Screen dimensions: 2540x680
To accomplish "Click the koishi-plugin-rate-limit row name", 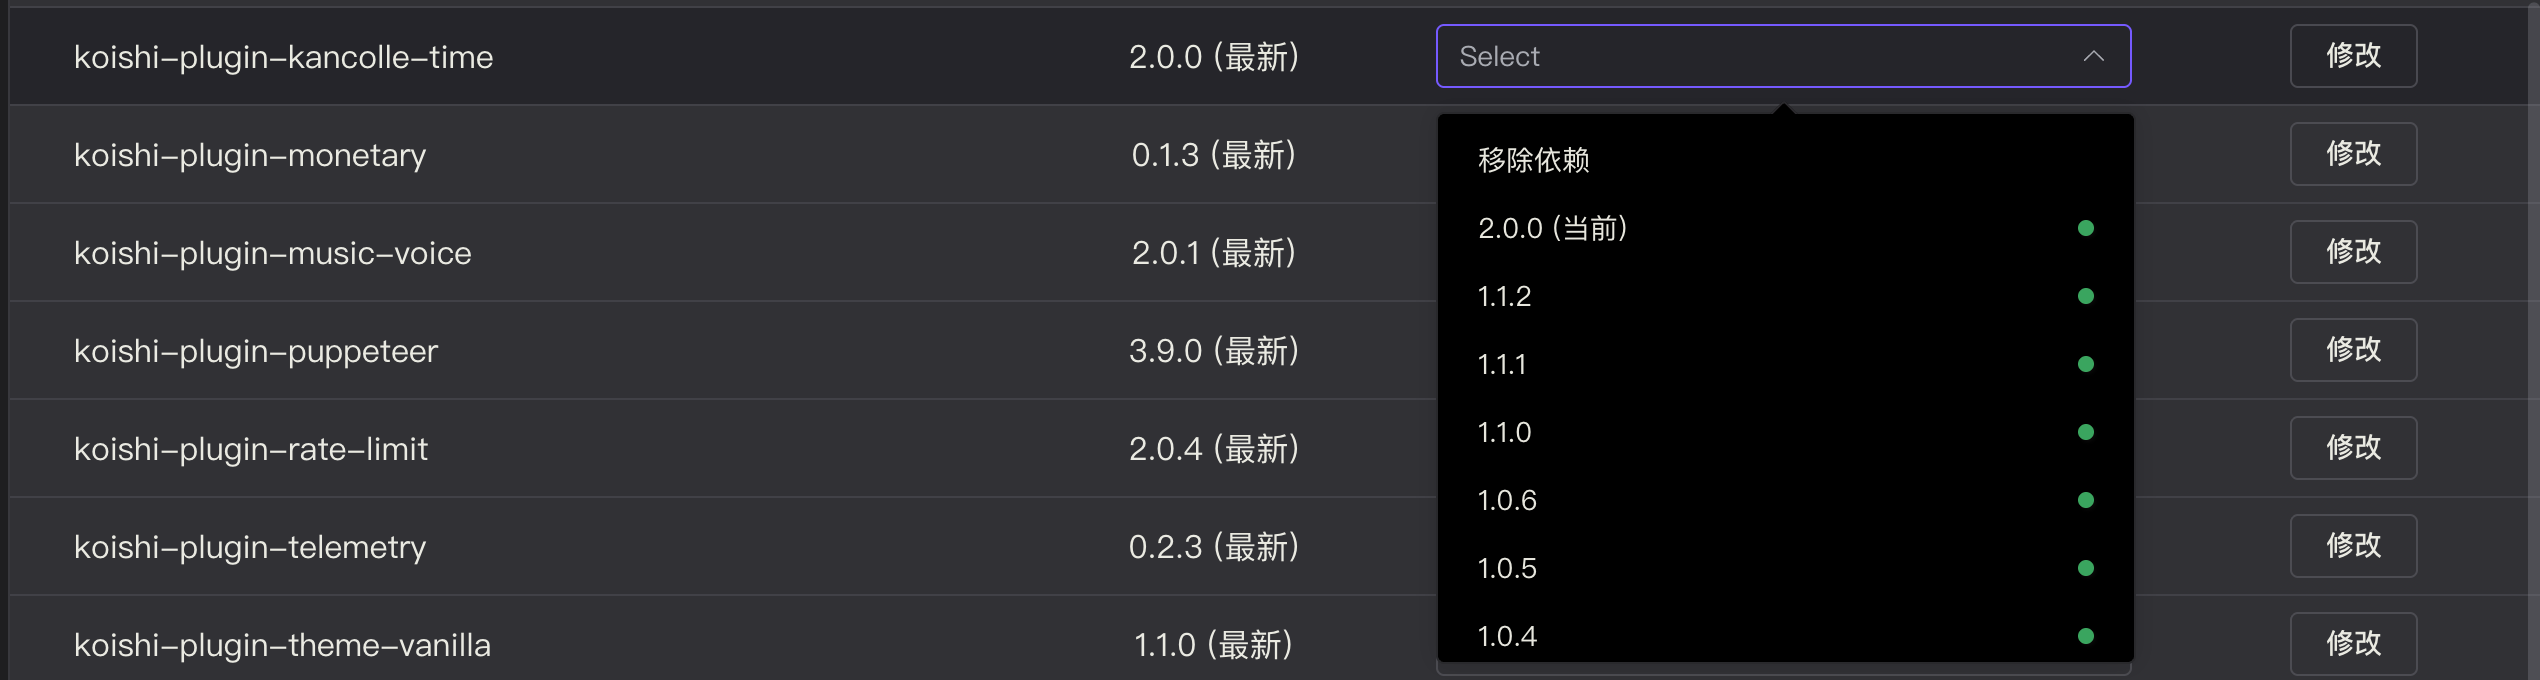I will click(x=251, y=450).
